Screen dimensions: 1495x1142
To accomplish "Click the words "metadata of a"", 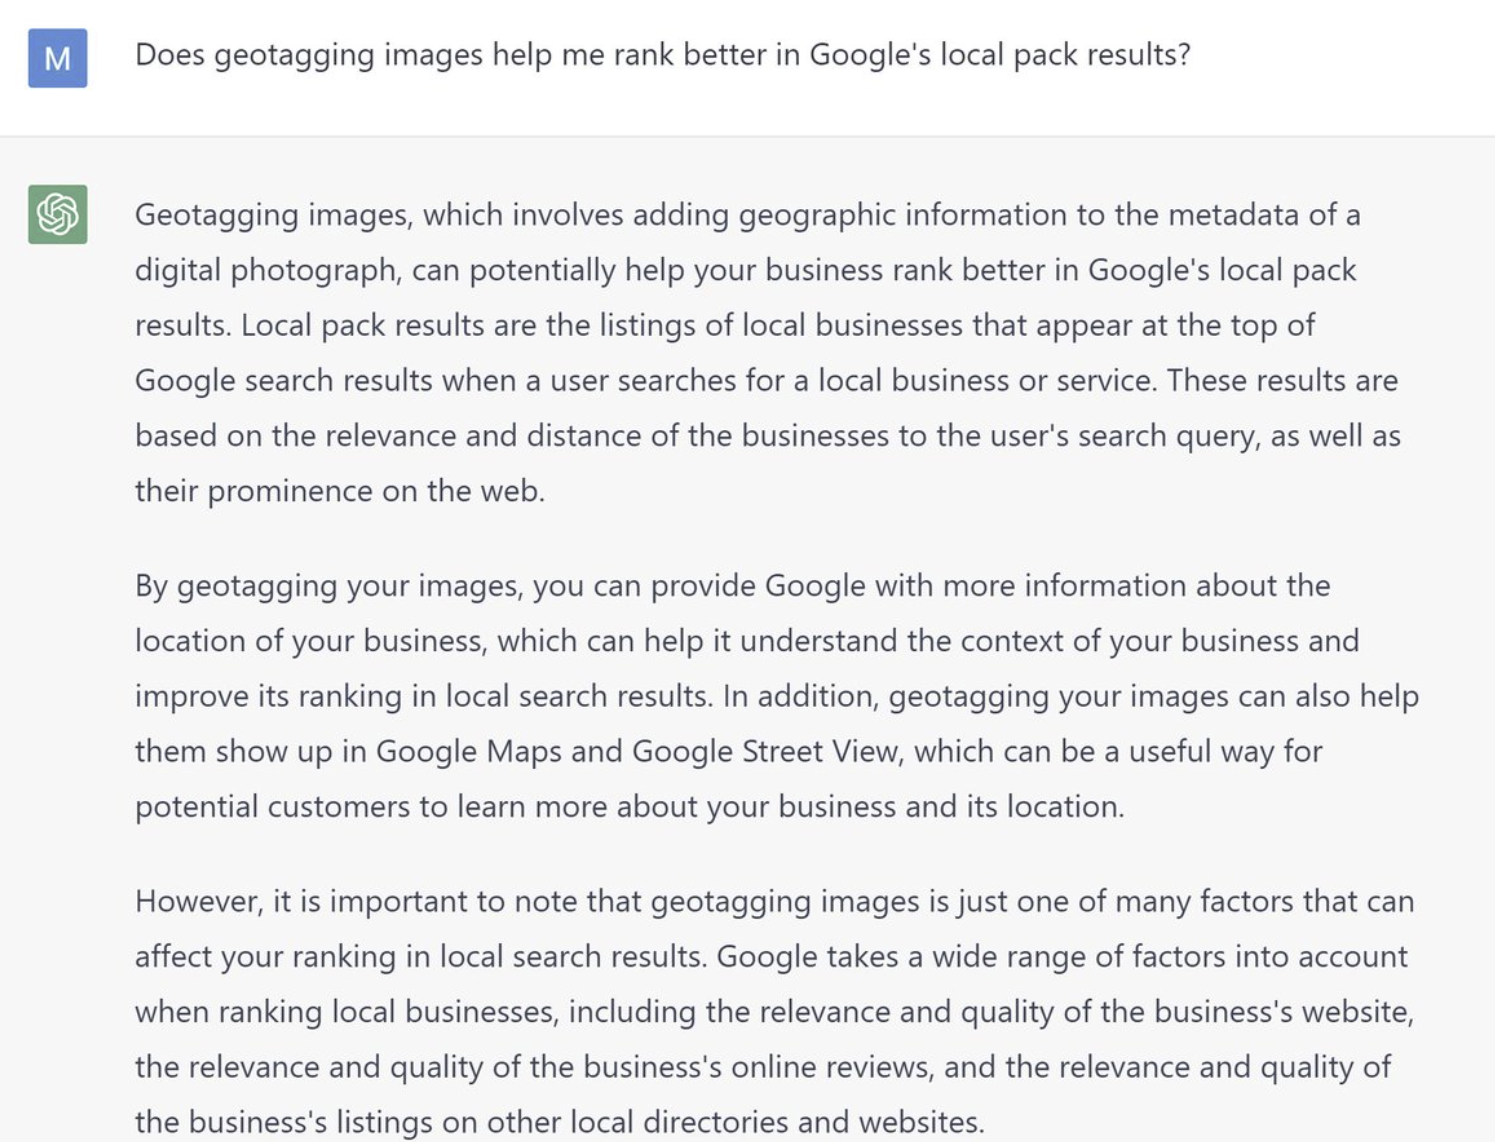I will 1264,215.
